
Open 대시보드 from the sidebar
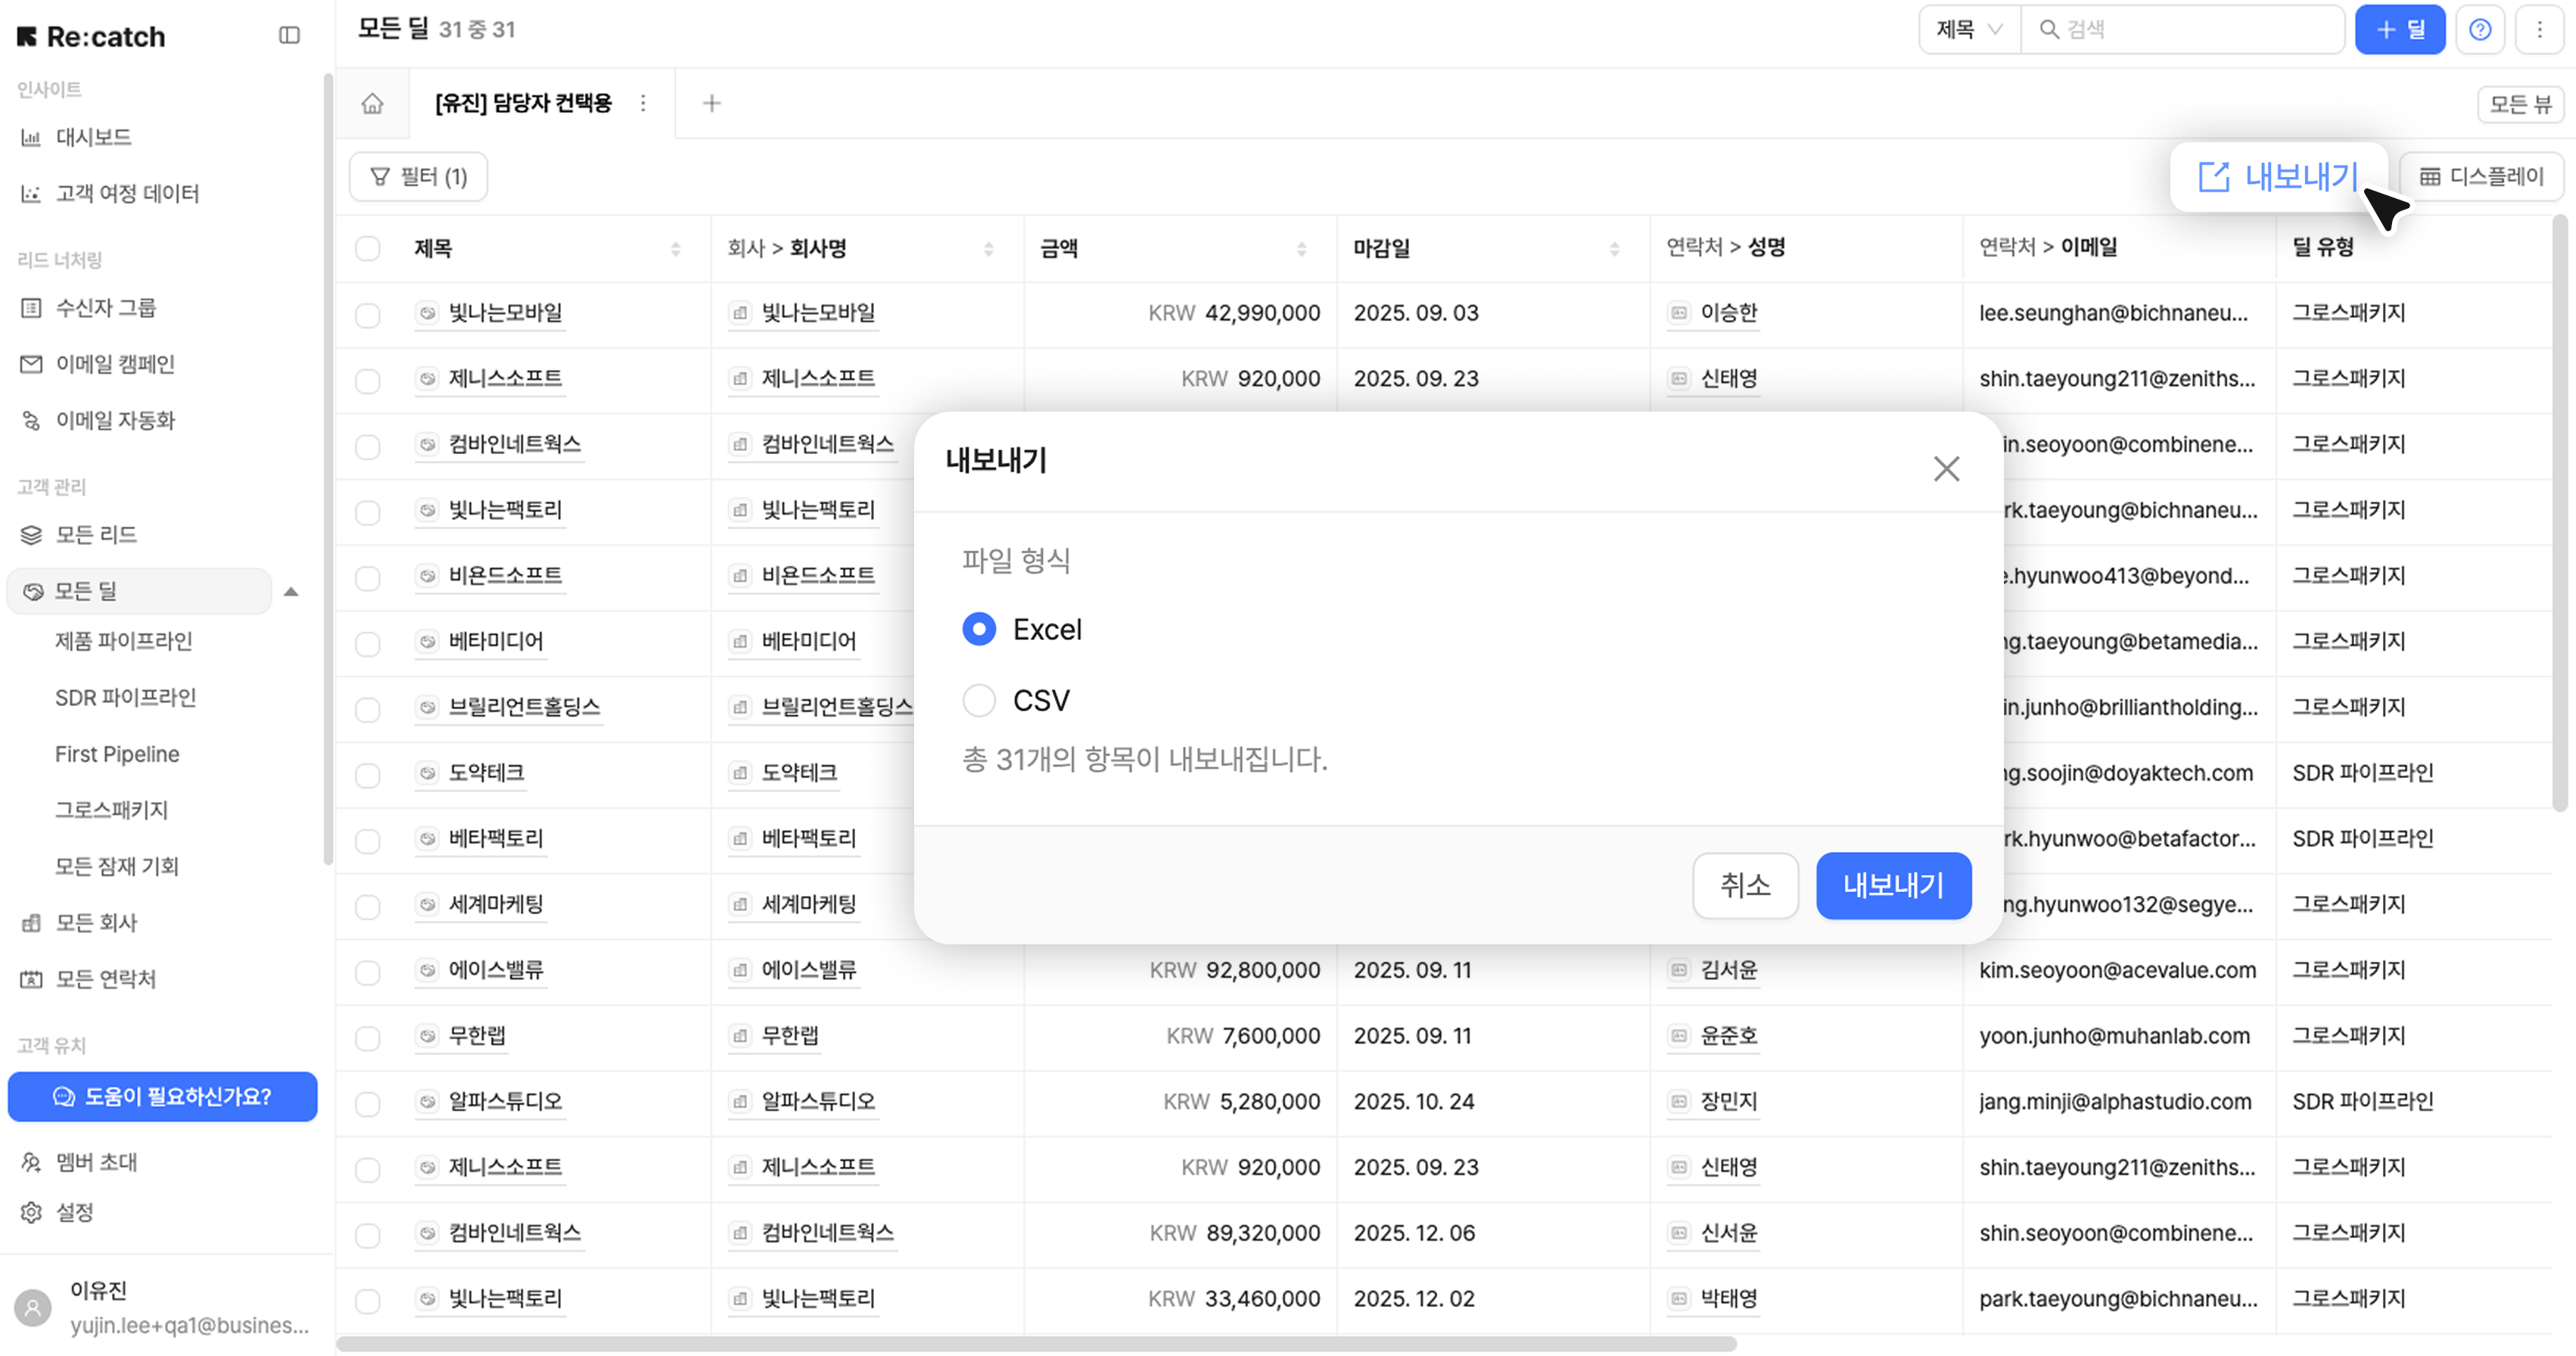93,137
